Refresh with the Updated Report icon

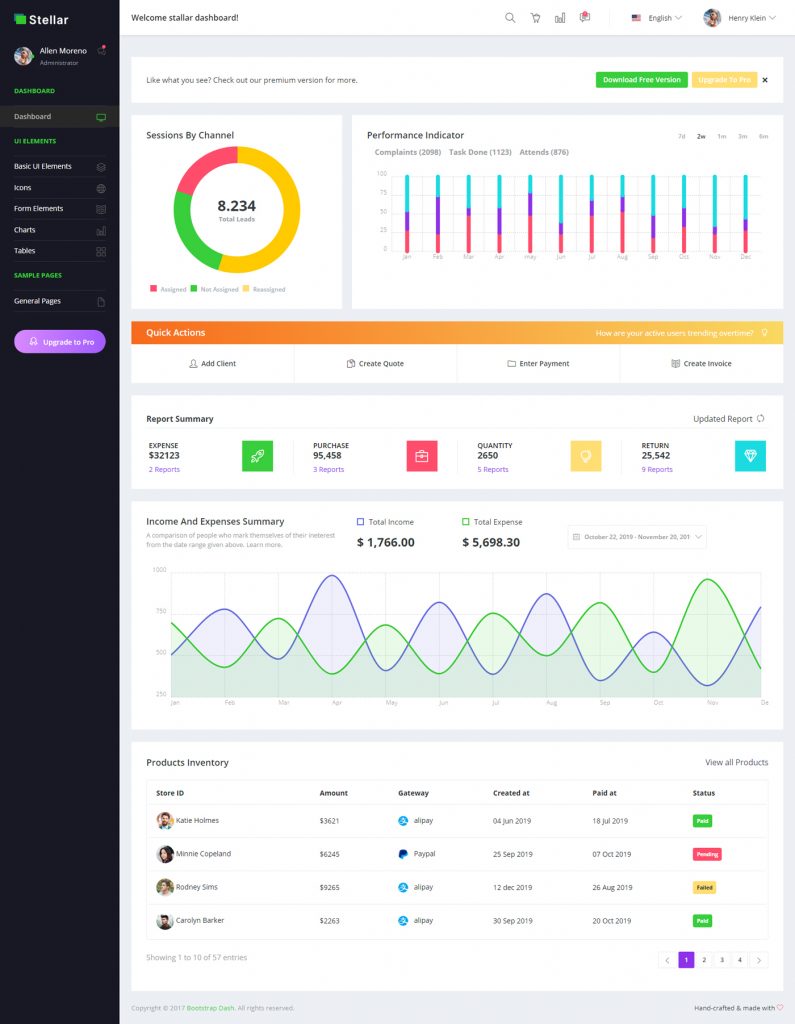click(760, 419)
